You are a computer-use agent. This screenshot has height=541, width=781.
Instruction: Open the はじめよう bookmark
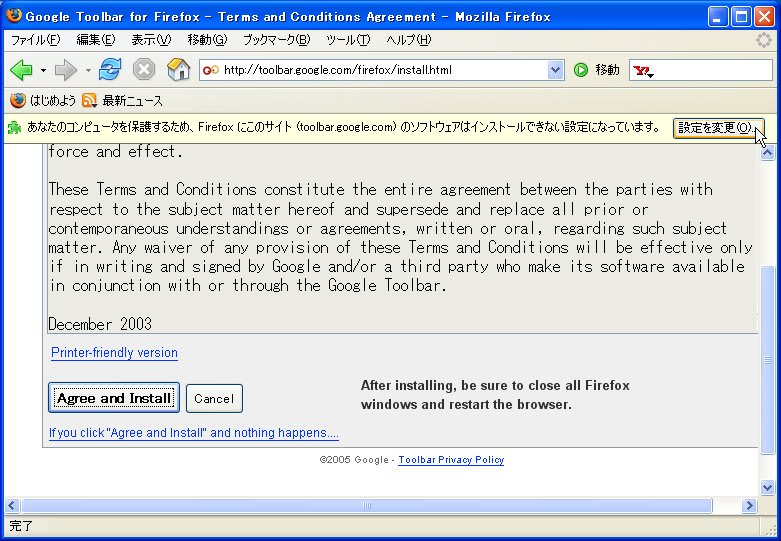click(43, 101)
